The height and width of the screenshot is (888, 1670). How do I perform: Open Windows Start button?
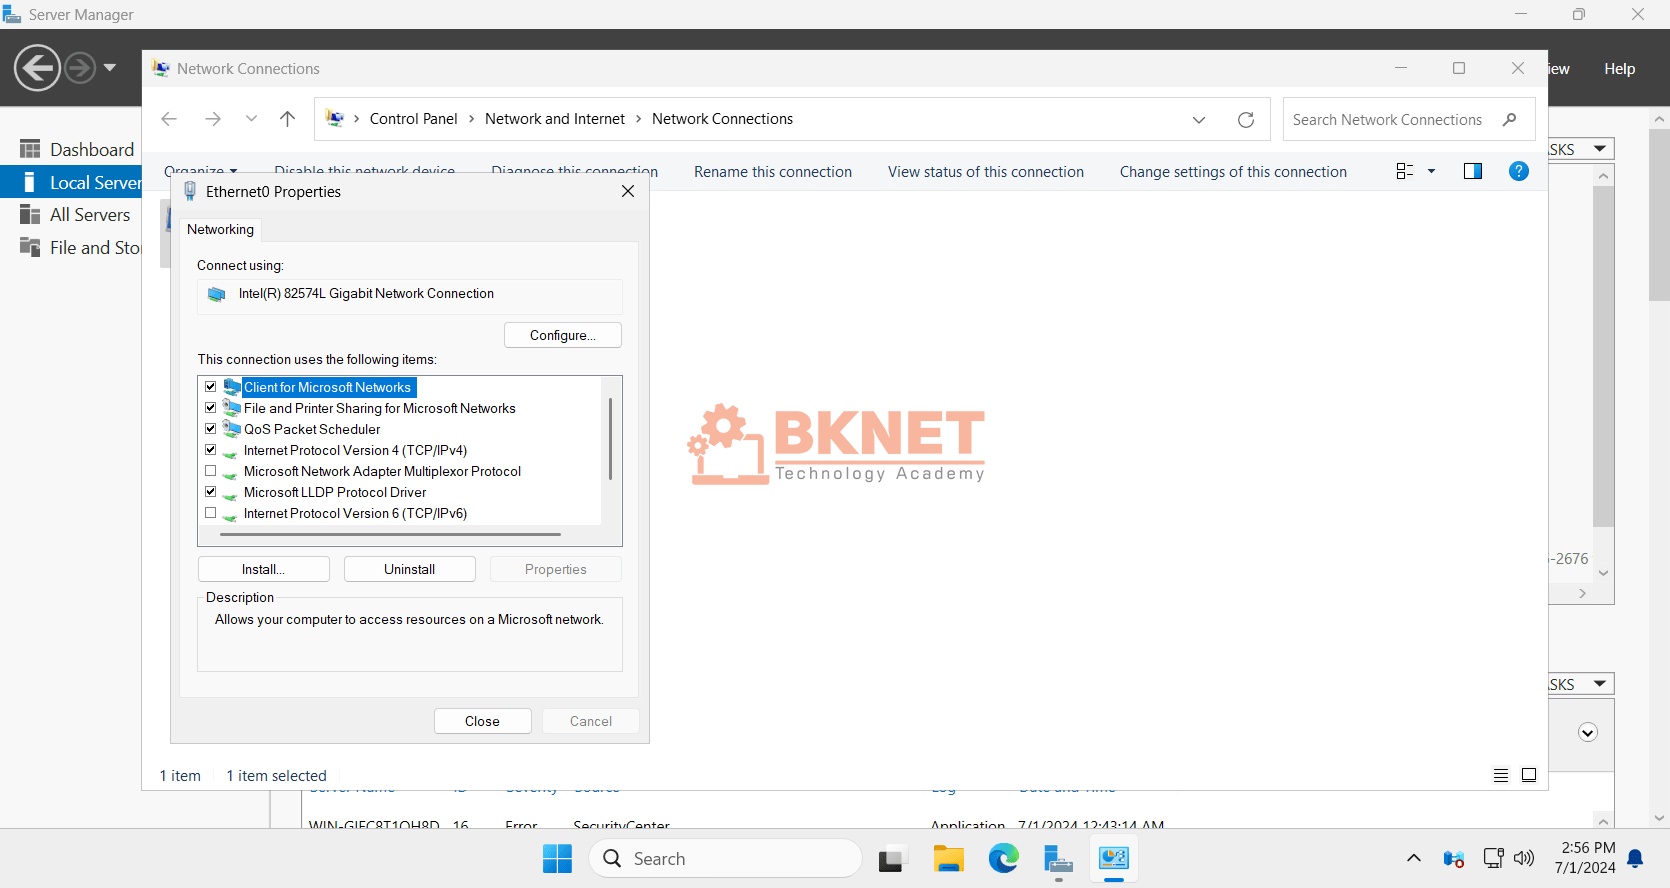pos(557,858)
